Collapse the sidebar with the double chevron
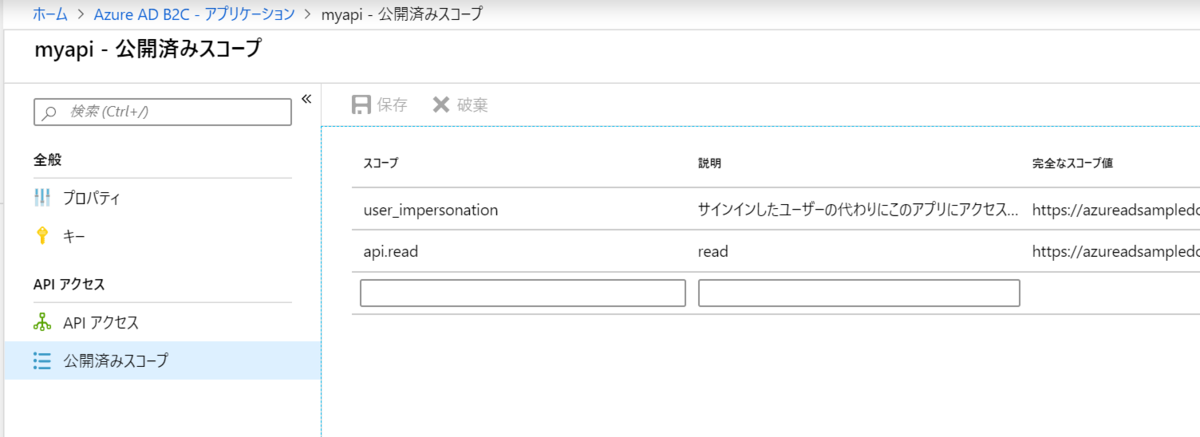The height and width of the screenshot is (437, 1200). (x=306, y=98)
